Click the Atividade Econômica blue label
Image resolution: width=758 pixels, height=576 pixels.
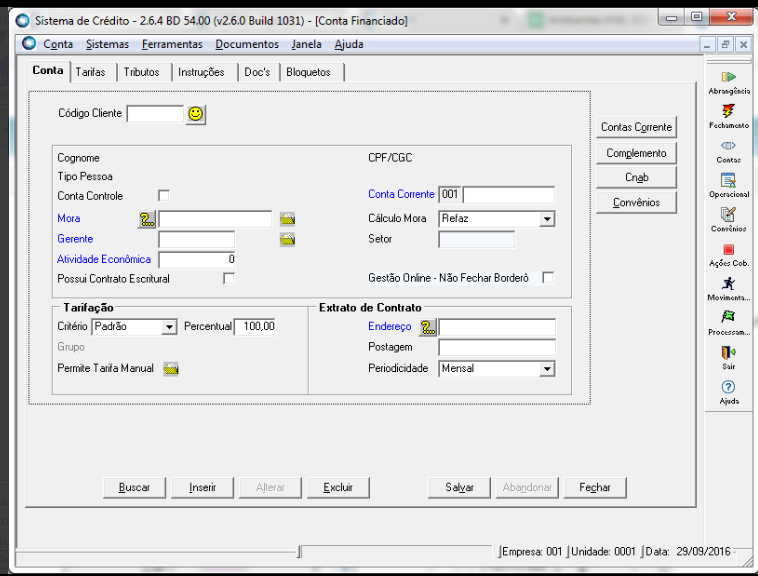point(104,259)
